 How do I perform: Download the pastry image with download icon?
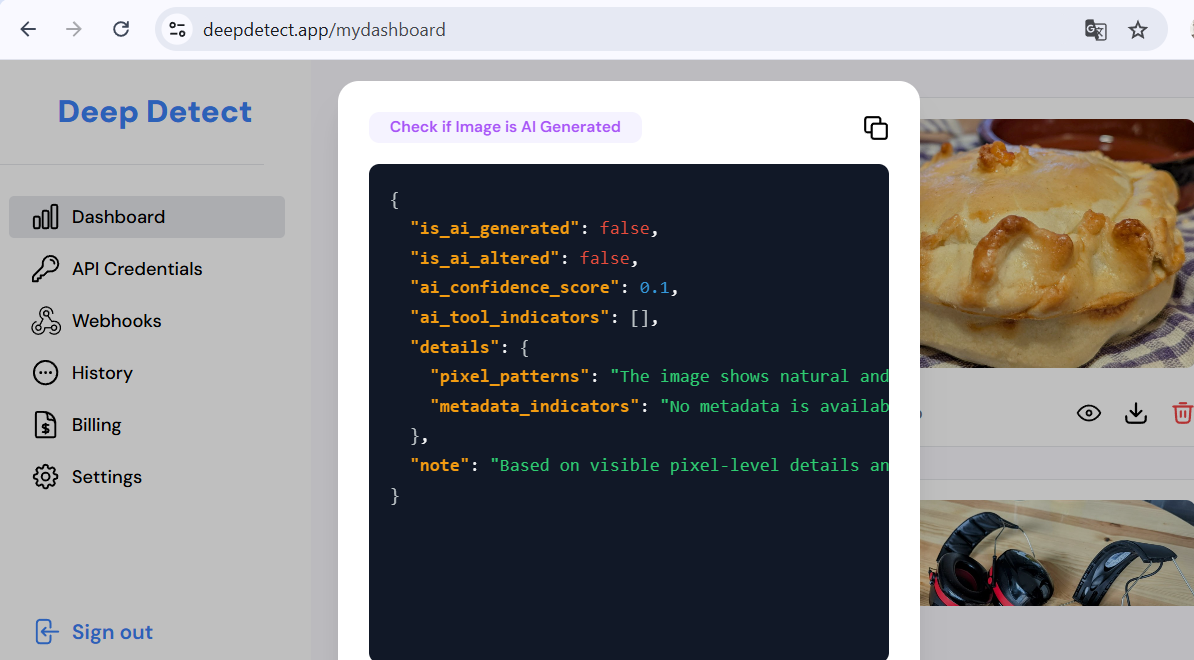[x=1136, y=413]
